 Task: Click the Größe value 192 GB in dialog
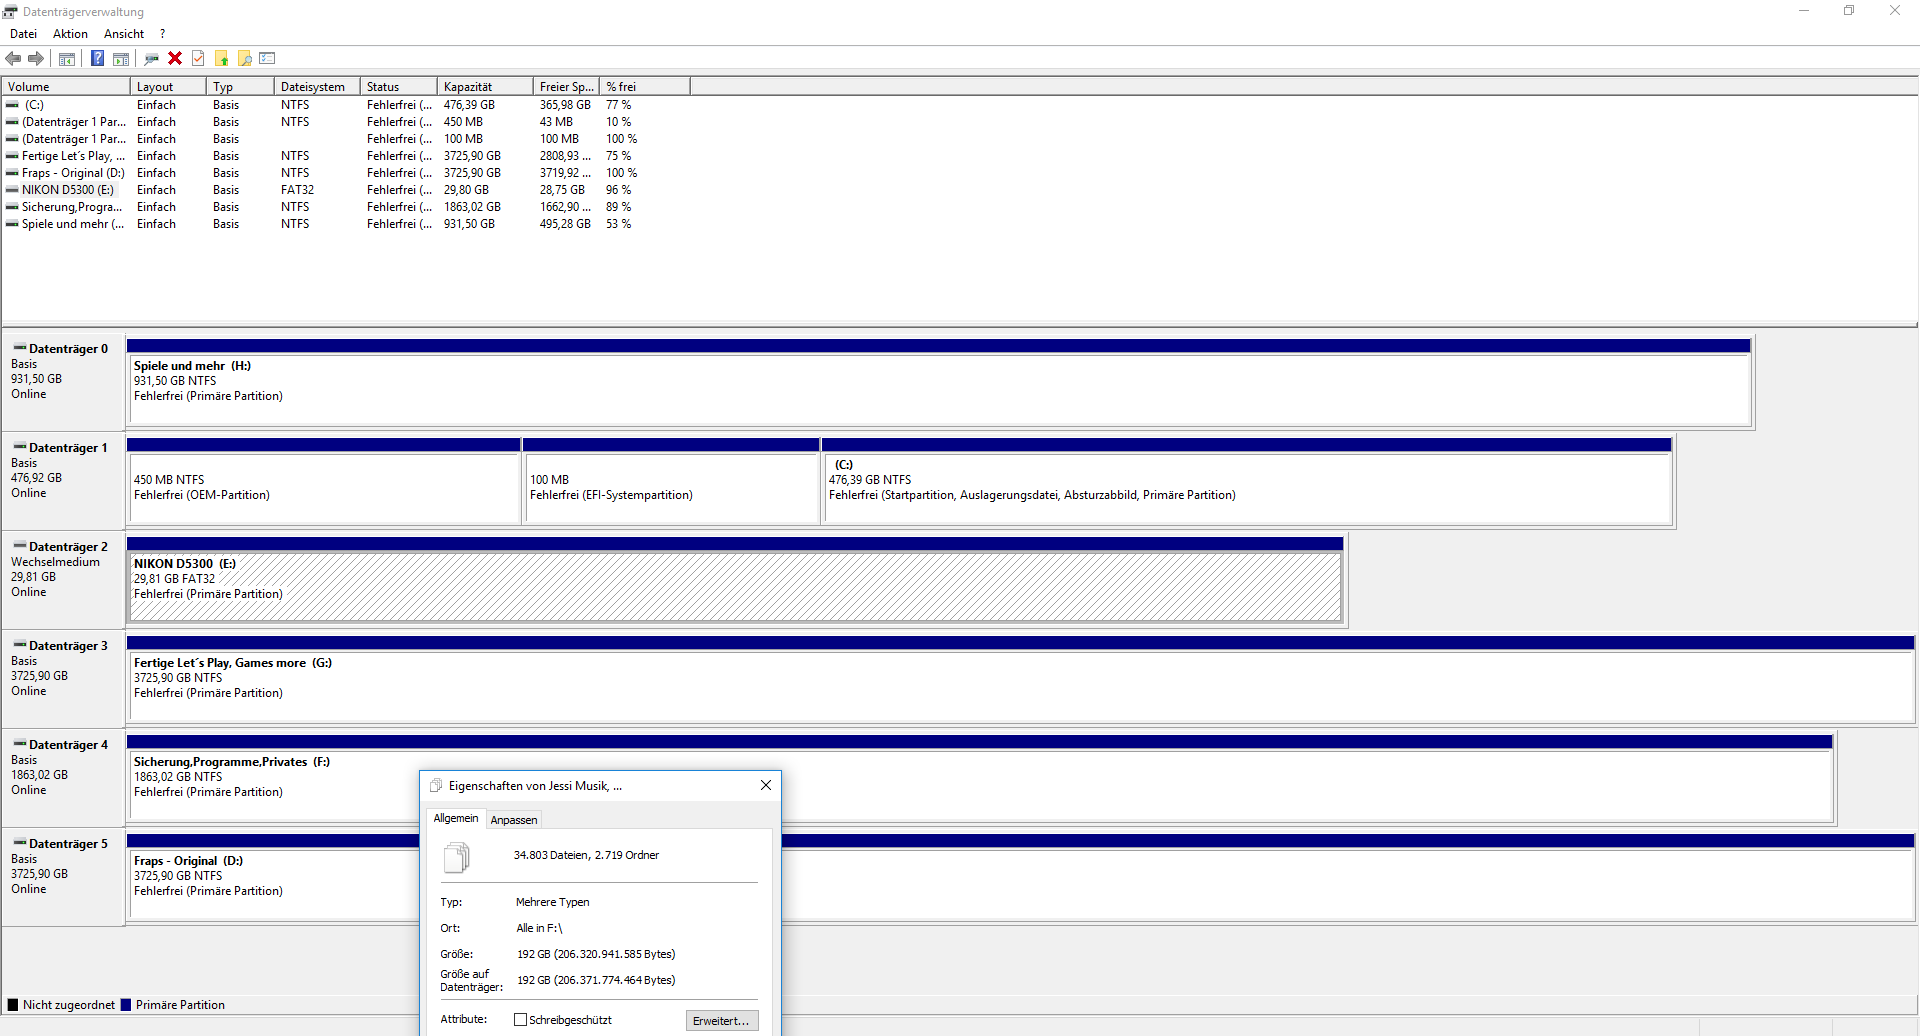pyautogui.click(x=596, y=954)
